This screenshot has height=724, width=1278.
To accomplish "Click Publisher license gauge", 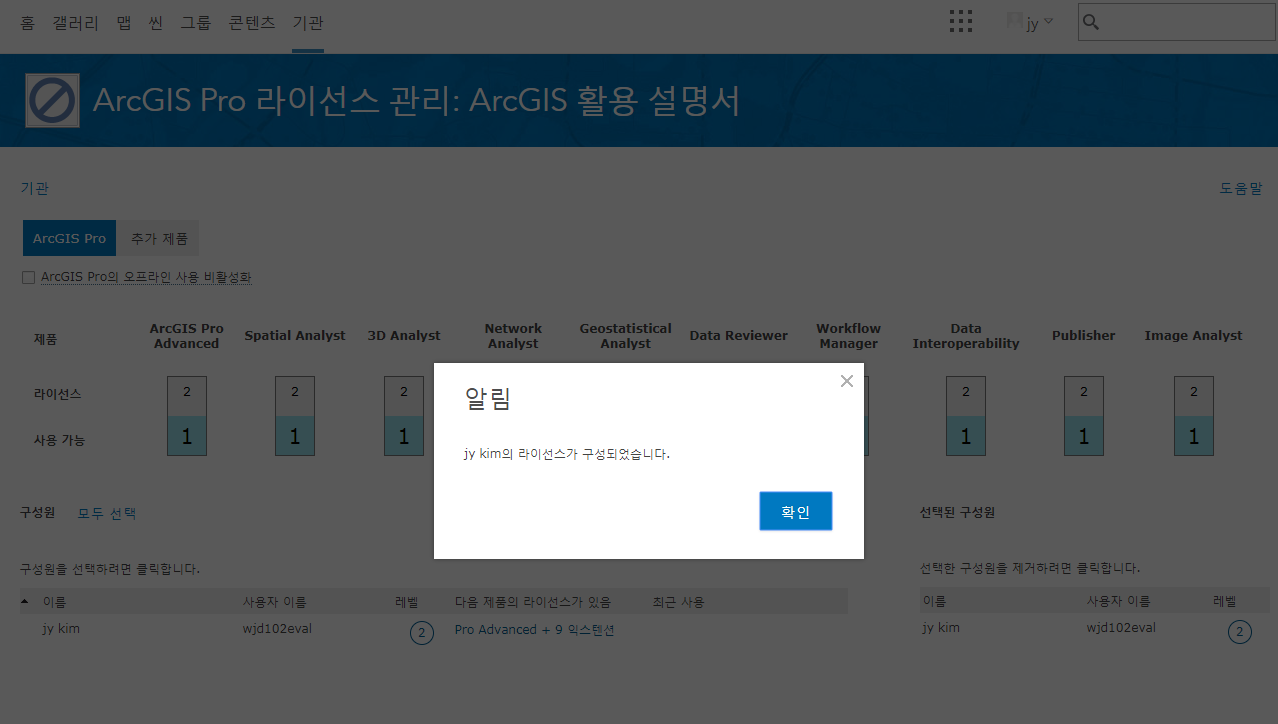I will pyautogui.click(x=1084, y=416).
